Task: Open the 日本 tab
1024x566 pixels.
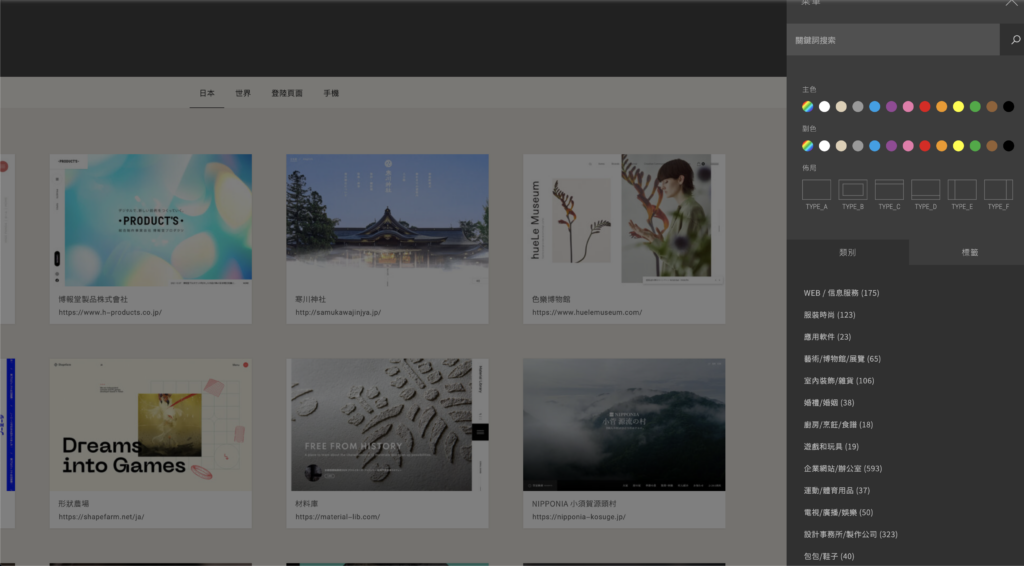Action: tap(207, 93)
